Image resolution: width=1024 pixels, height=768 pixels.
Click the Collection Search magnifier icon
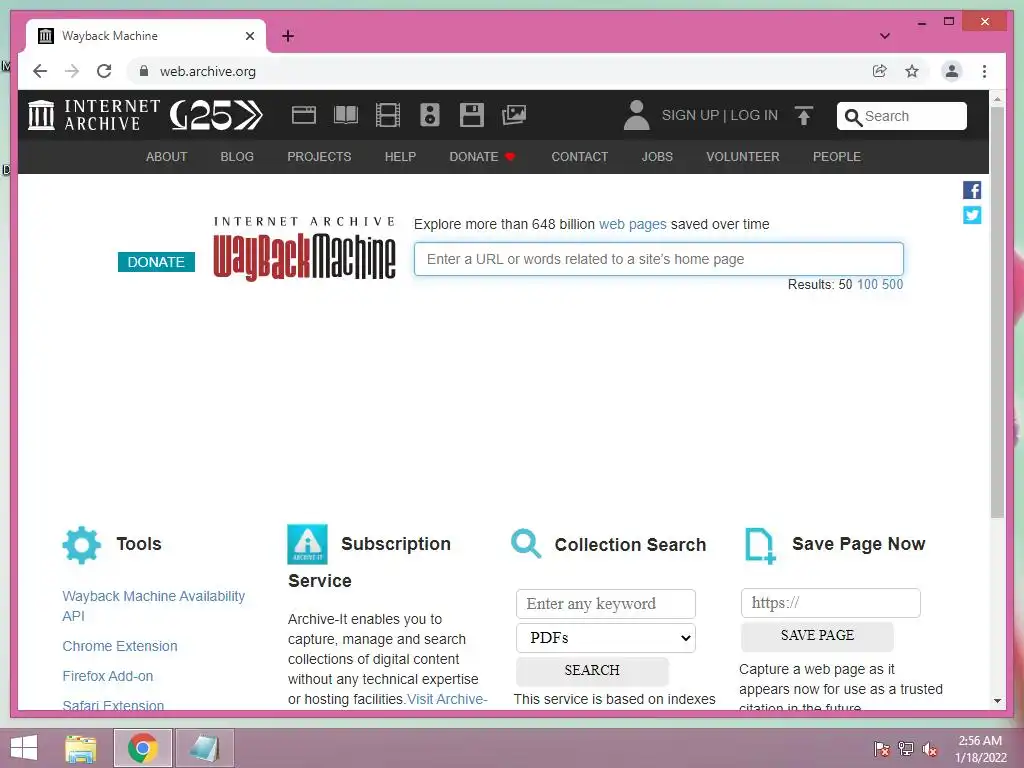(x=526, y=544)
